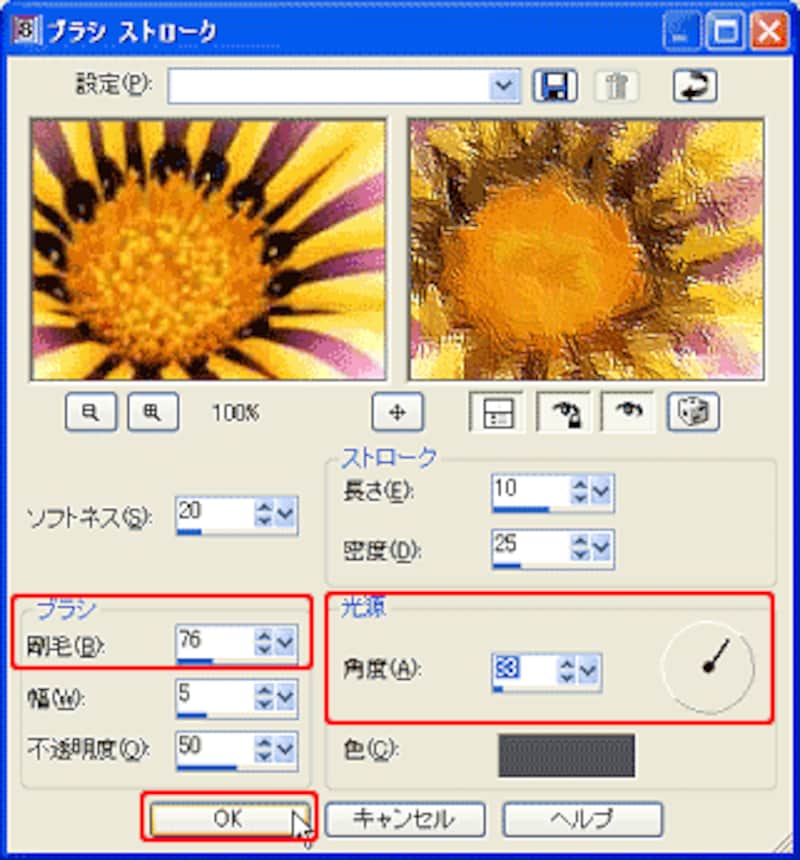This screenshot has width=800, height=860.
Task: Open the ソフトネス value slider dropdown
Action: [x=285, y=513]
